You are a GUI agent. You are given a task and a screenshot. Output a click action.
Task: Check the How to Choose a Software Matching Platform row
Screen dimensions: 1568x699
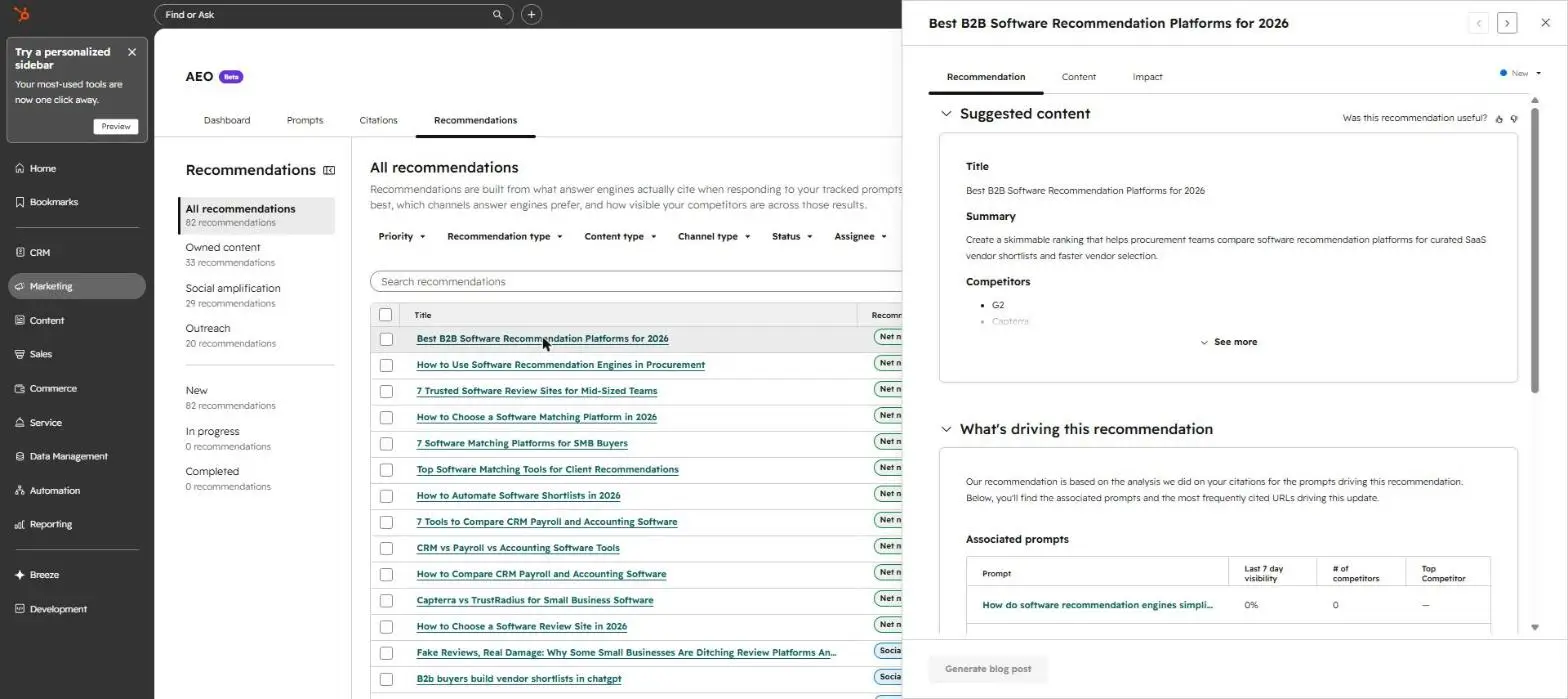pos(386,417)
